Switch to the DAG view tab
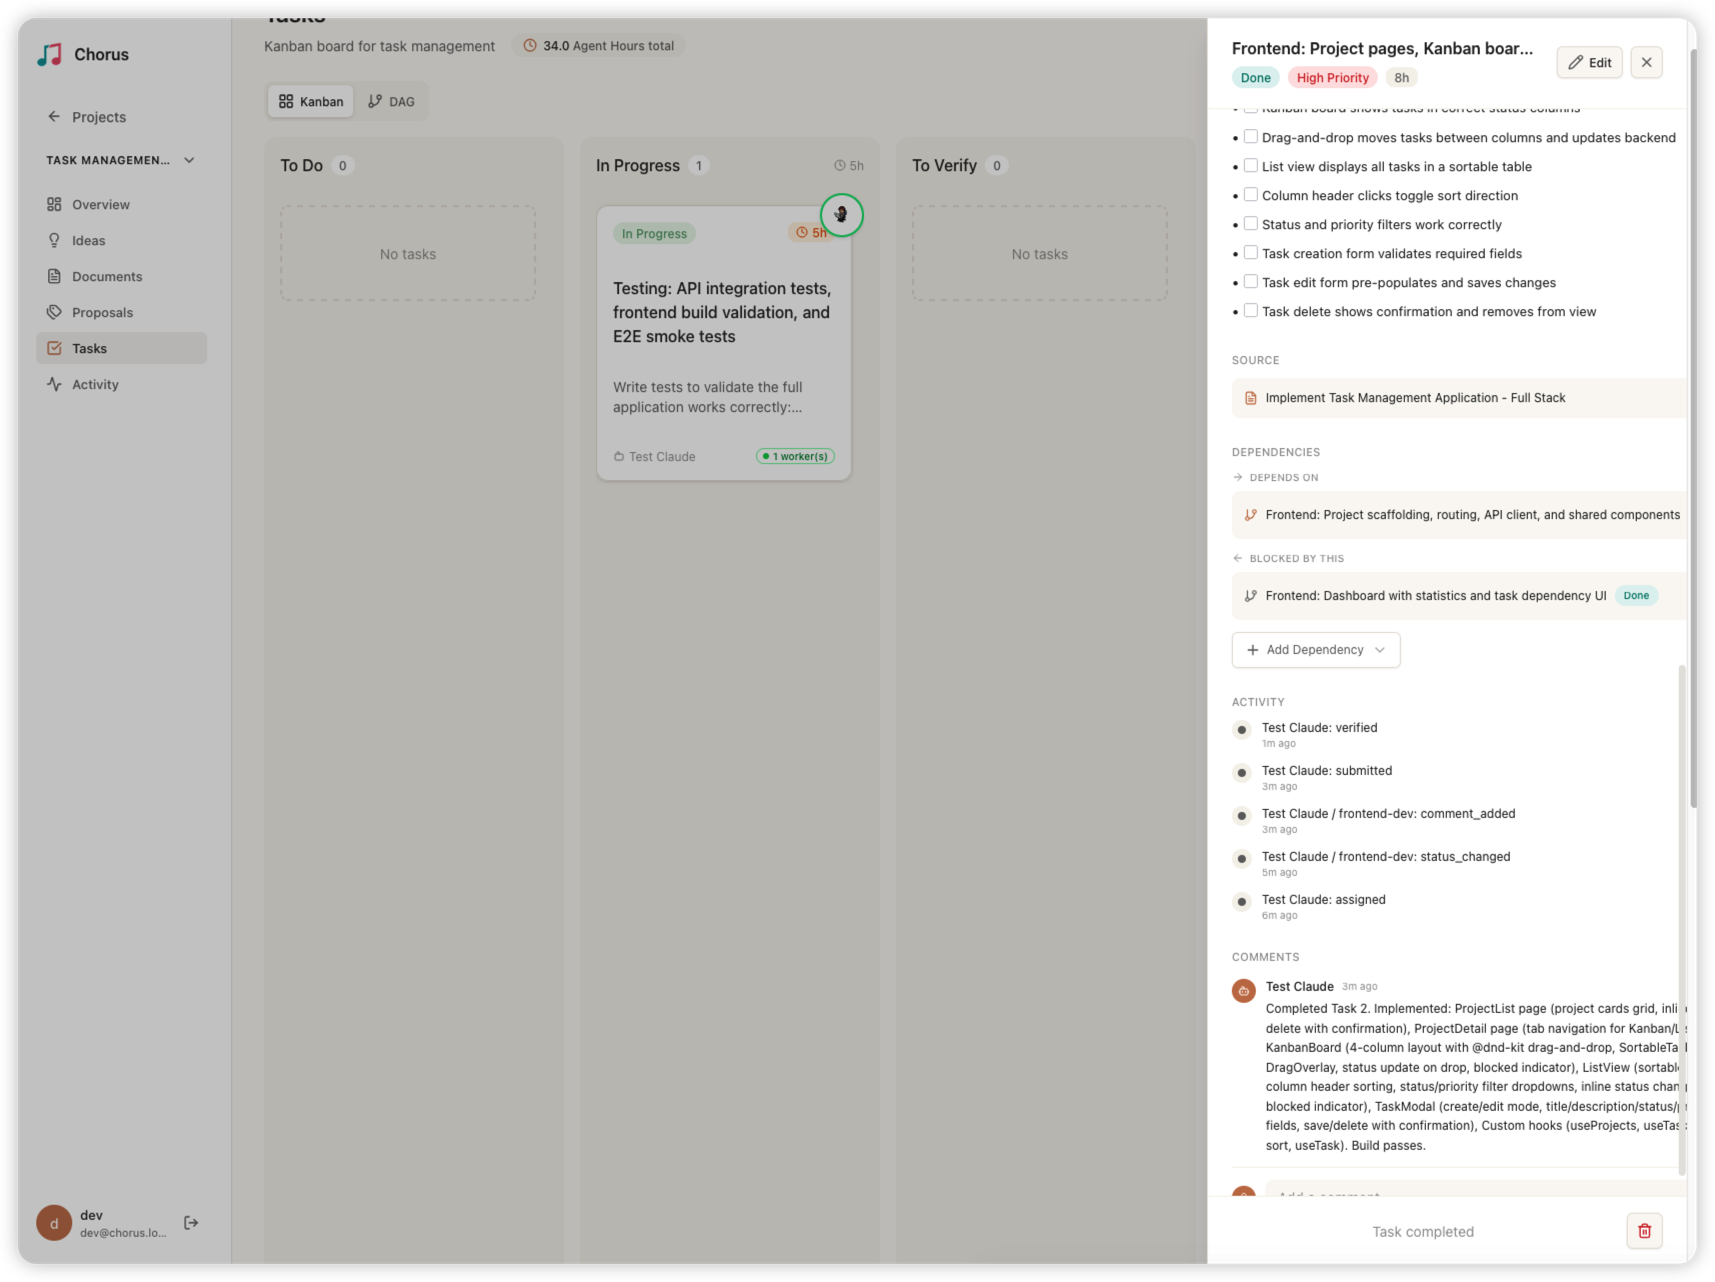The width and height of the screenshot is (1715, 1282). click(392, 100)
